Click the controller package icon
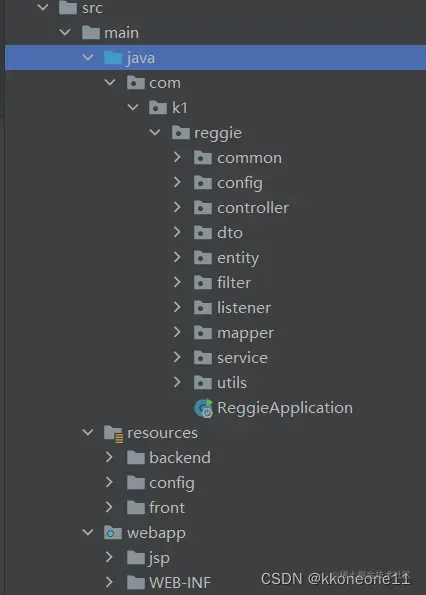This screenshot has height=595, width=426. click(203, 208)
